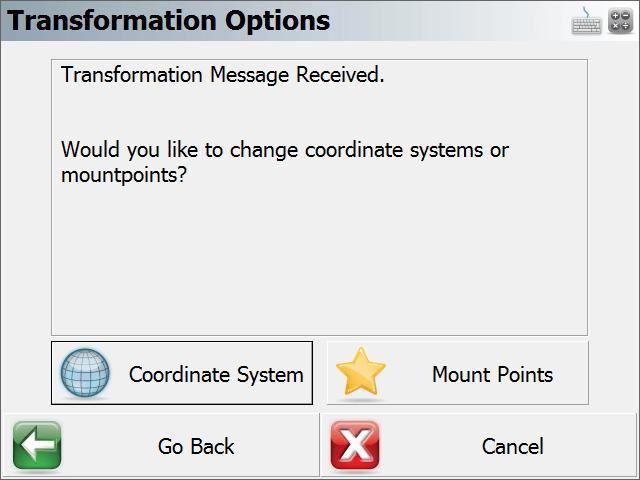Click the word 'mountpoints?' in message
The image size is (640, 480).
pyautogui.click(x=124, y=176)
